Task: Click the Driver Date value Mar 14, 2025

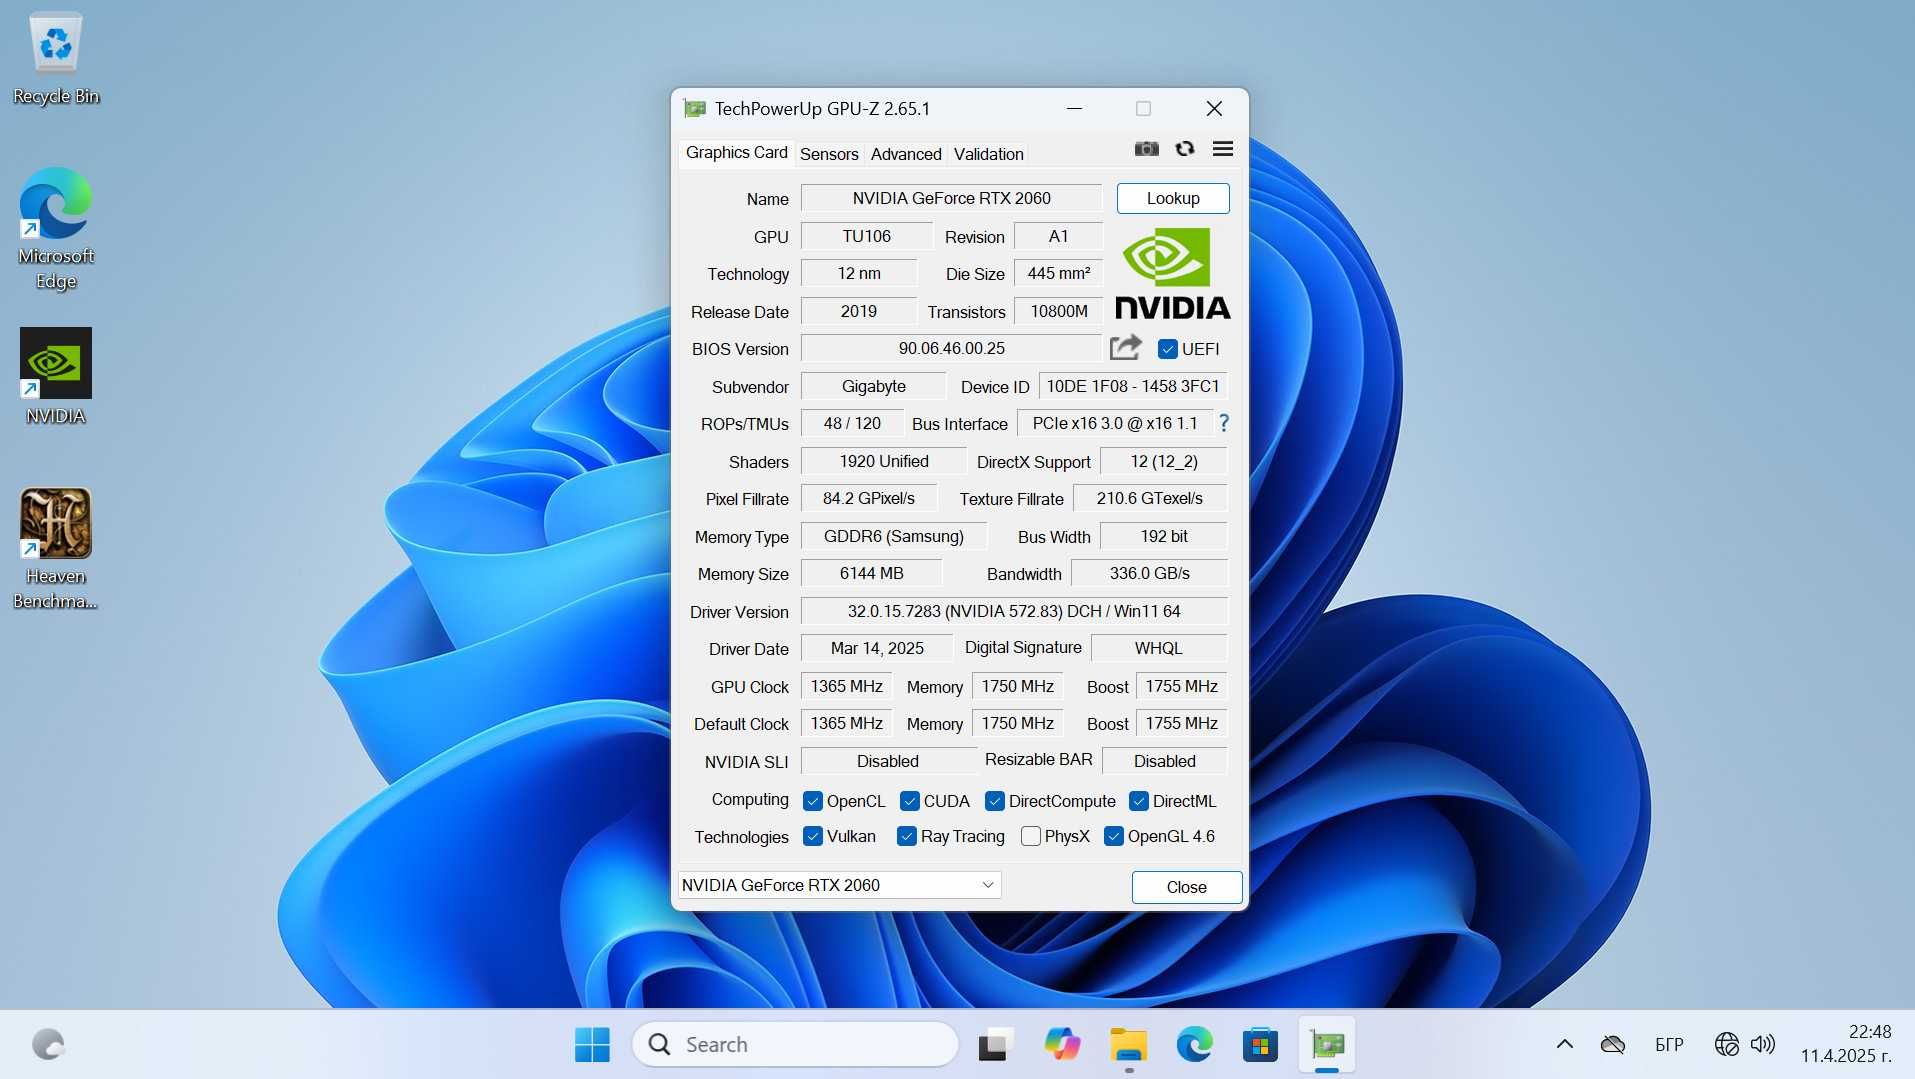Action: (877, 648)
